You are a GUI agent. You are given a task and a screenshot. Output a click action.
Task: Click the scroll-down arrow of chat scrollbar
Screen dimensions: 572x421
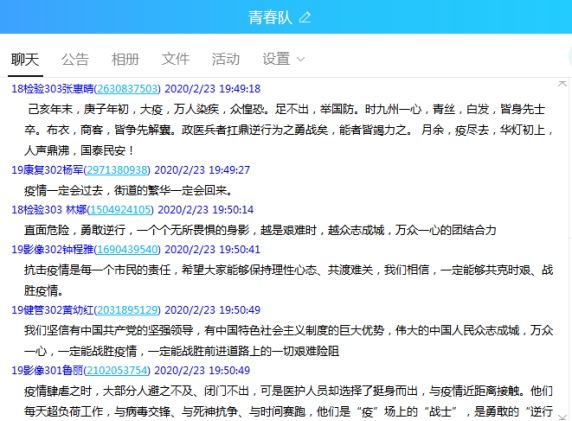pyautogui.click(x=562, y=417)
